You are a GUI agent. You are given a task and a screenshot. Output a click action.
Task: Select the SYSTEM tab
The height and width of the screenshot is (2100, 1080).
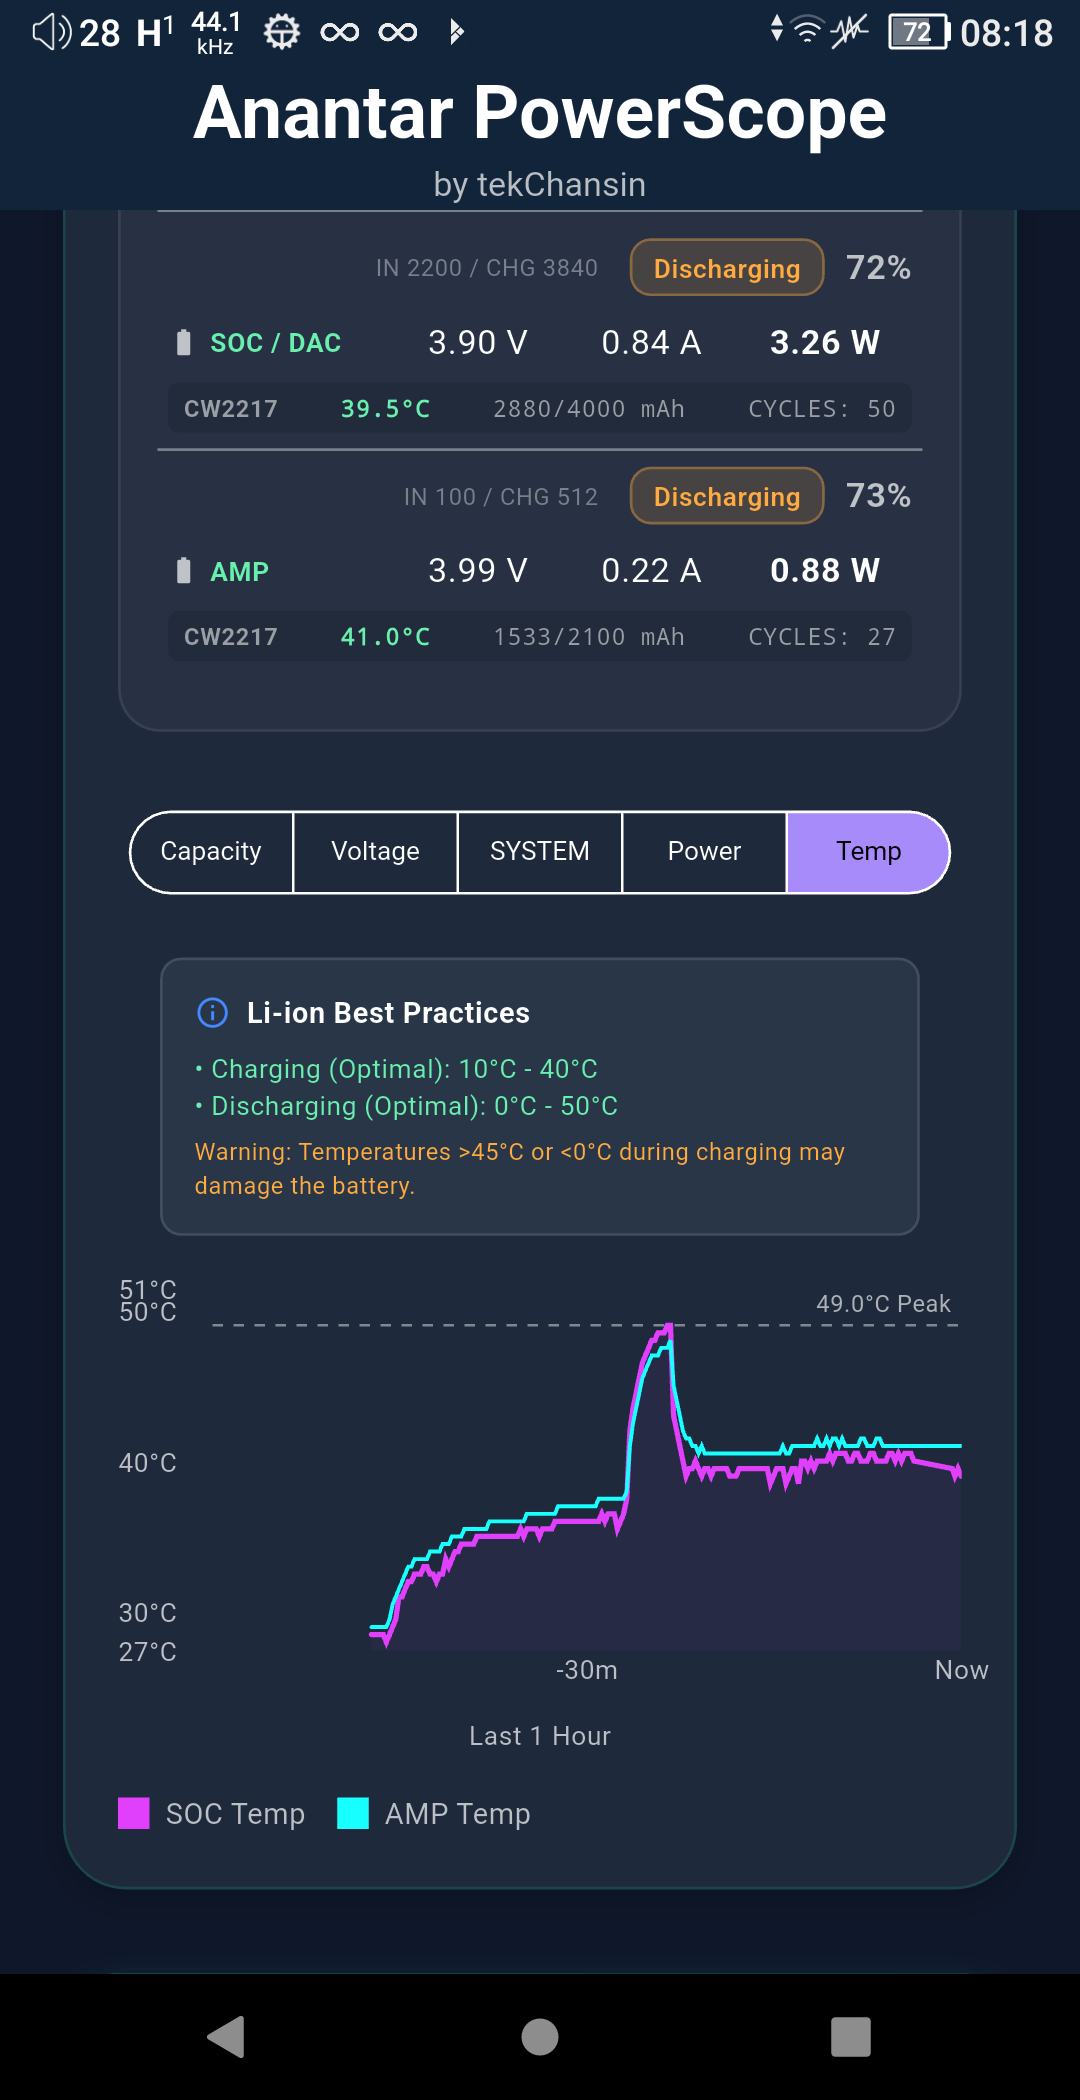538,851
